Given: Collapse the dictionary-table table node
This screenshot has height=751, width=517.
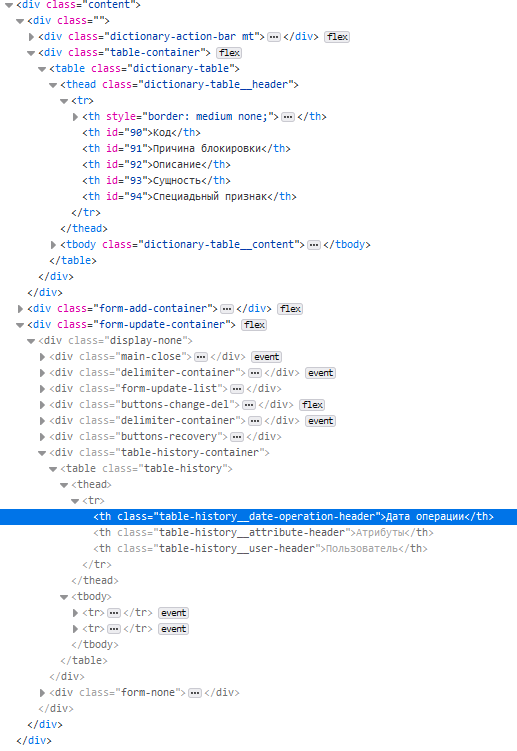Looking at the screenshot, I should coord(42,69).
